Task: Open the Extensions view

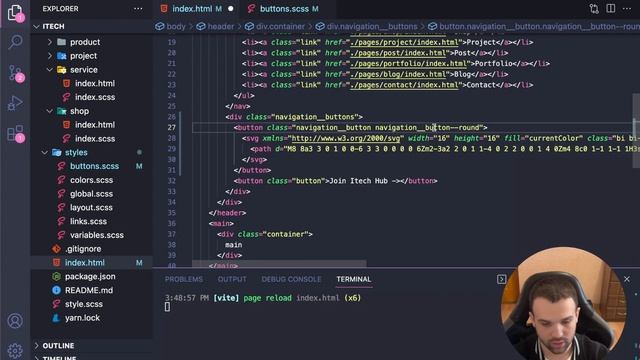Action: [16, 133]
